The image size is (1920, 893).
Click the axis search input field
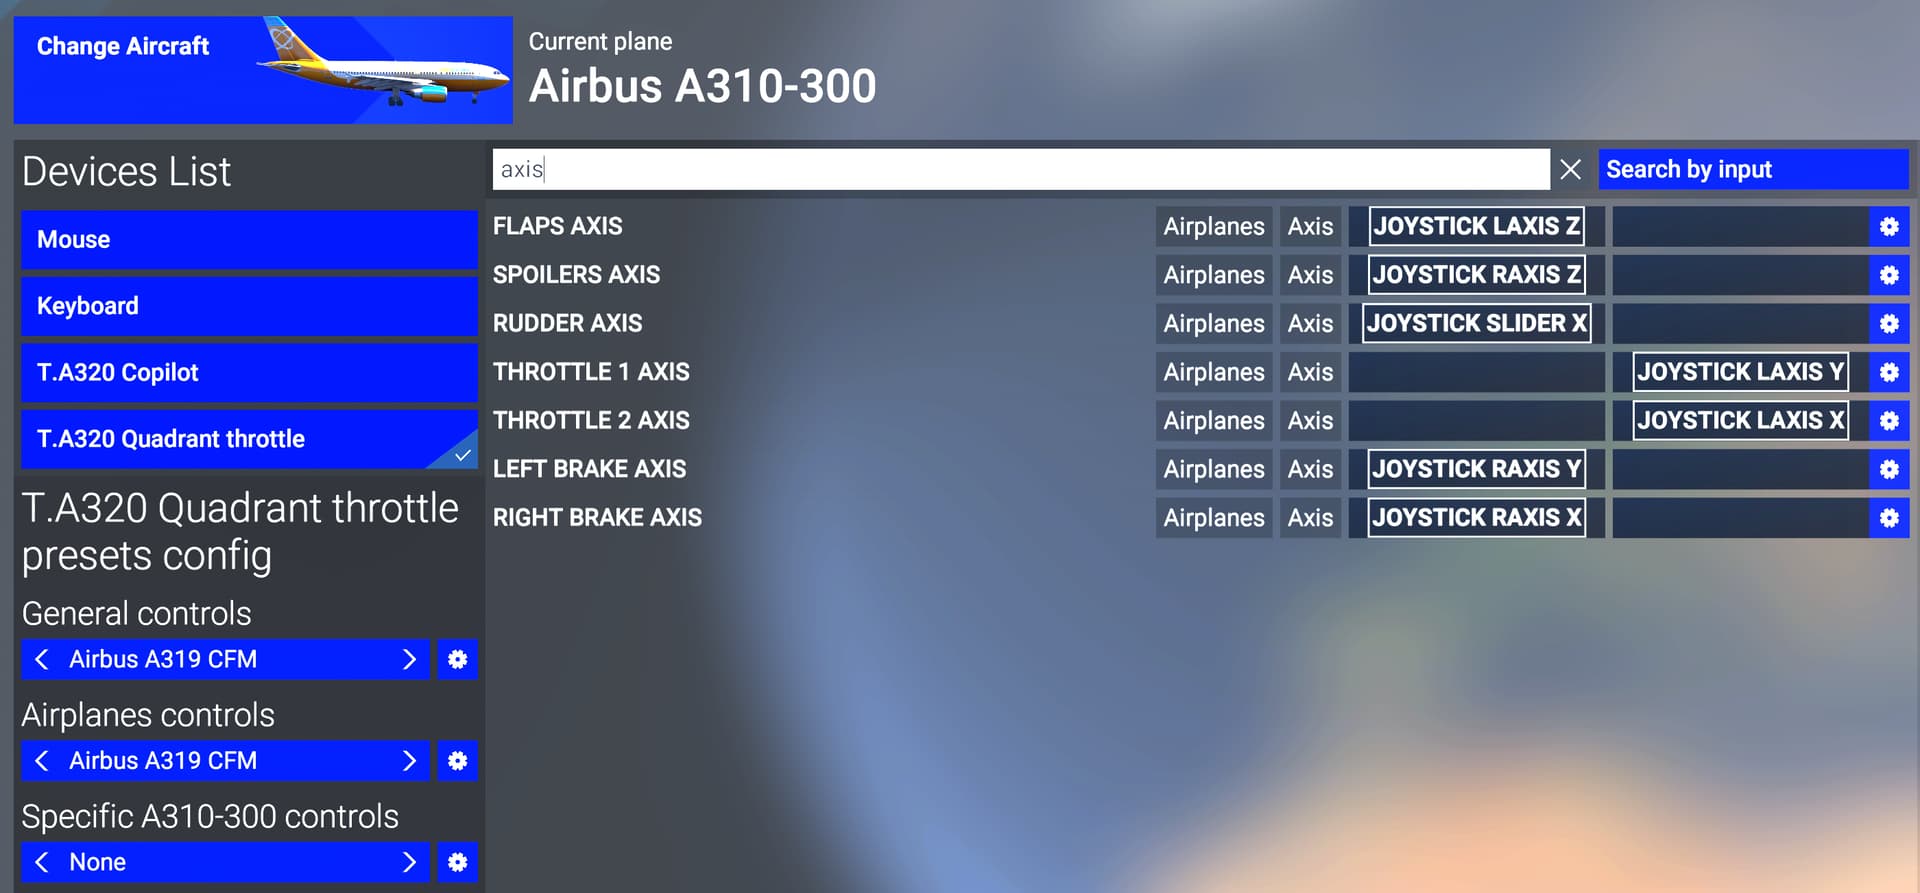[1020, 170]
